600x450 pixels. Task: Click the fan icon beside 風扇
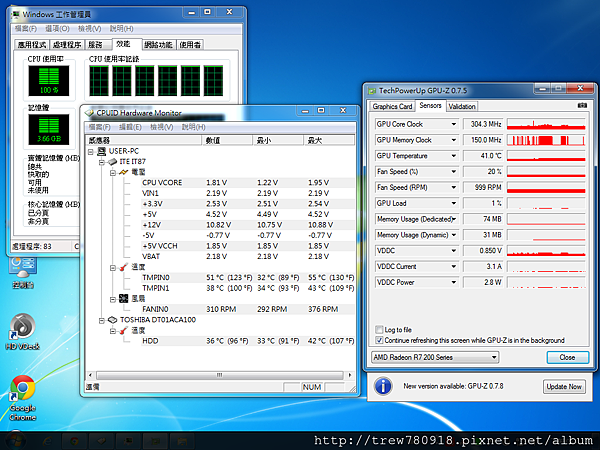click(123, 298)
